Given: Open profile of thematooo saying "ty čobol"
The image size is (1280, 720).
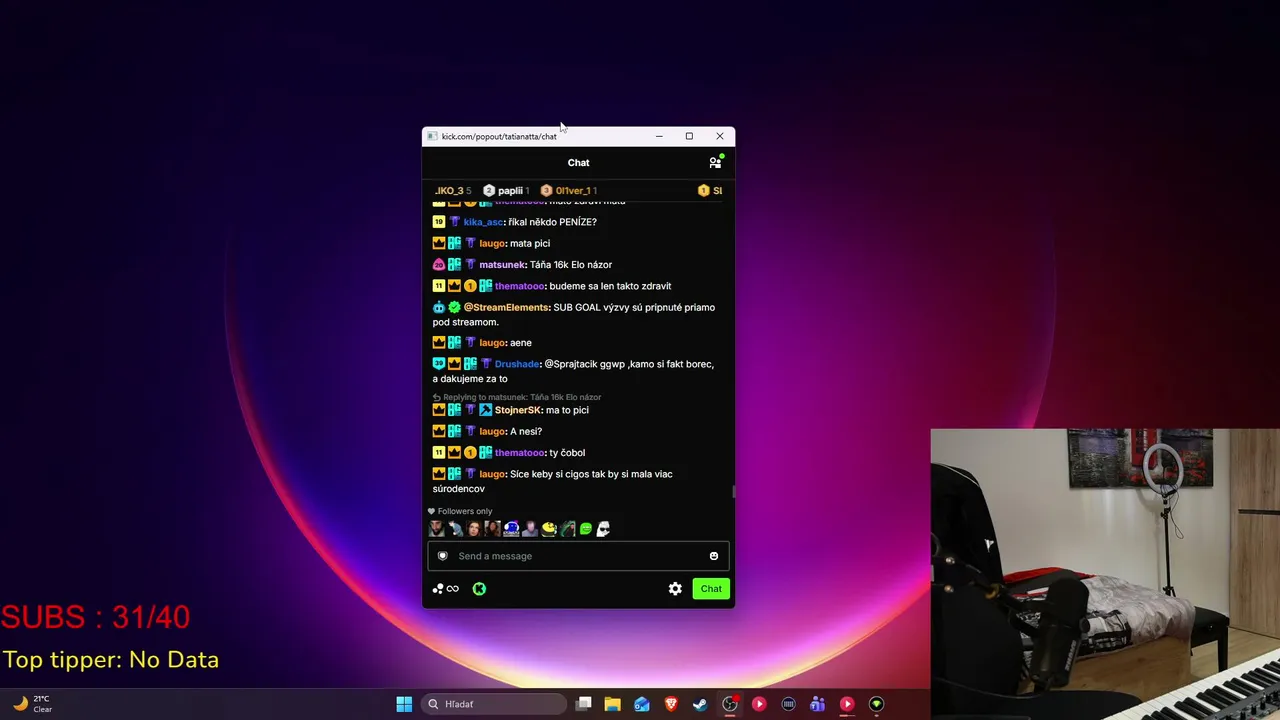Looking at the screenshot, I should [x=520, y=453].
